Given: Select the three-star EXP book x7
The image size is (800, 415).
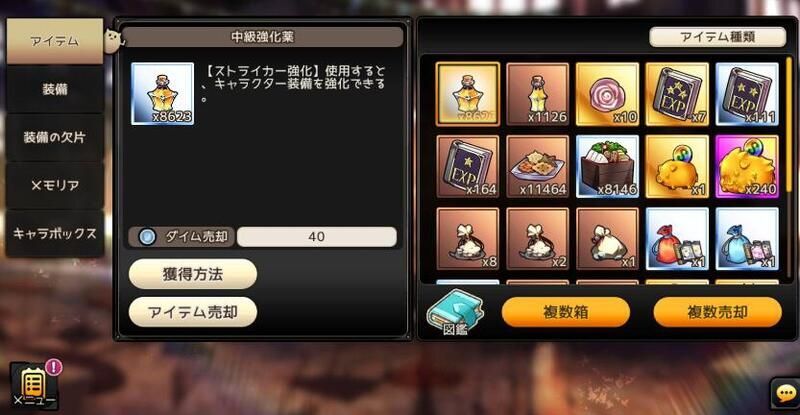Looking at the screenshot, I should [x=677, y=94].
